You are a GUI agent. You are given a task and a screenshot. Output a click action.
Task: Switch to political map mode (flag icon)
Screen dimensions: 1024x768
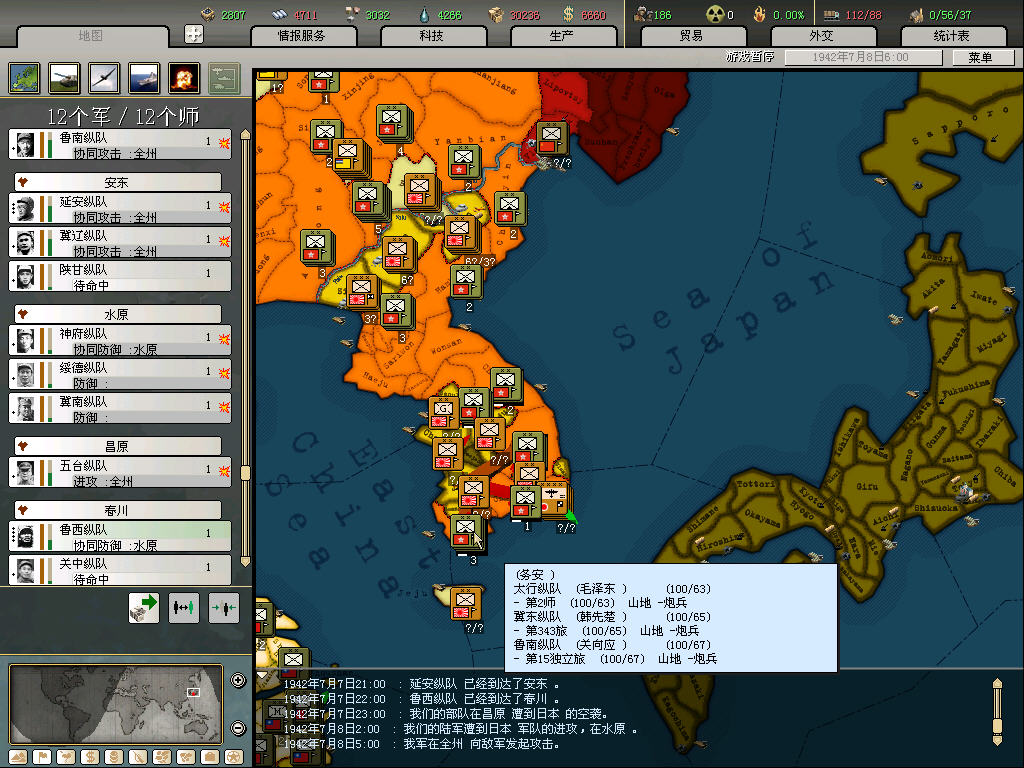(42, 758)
